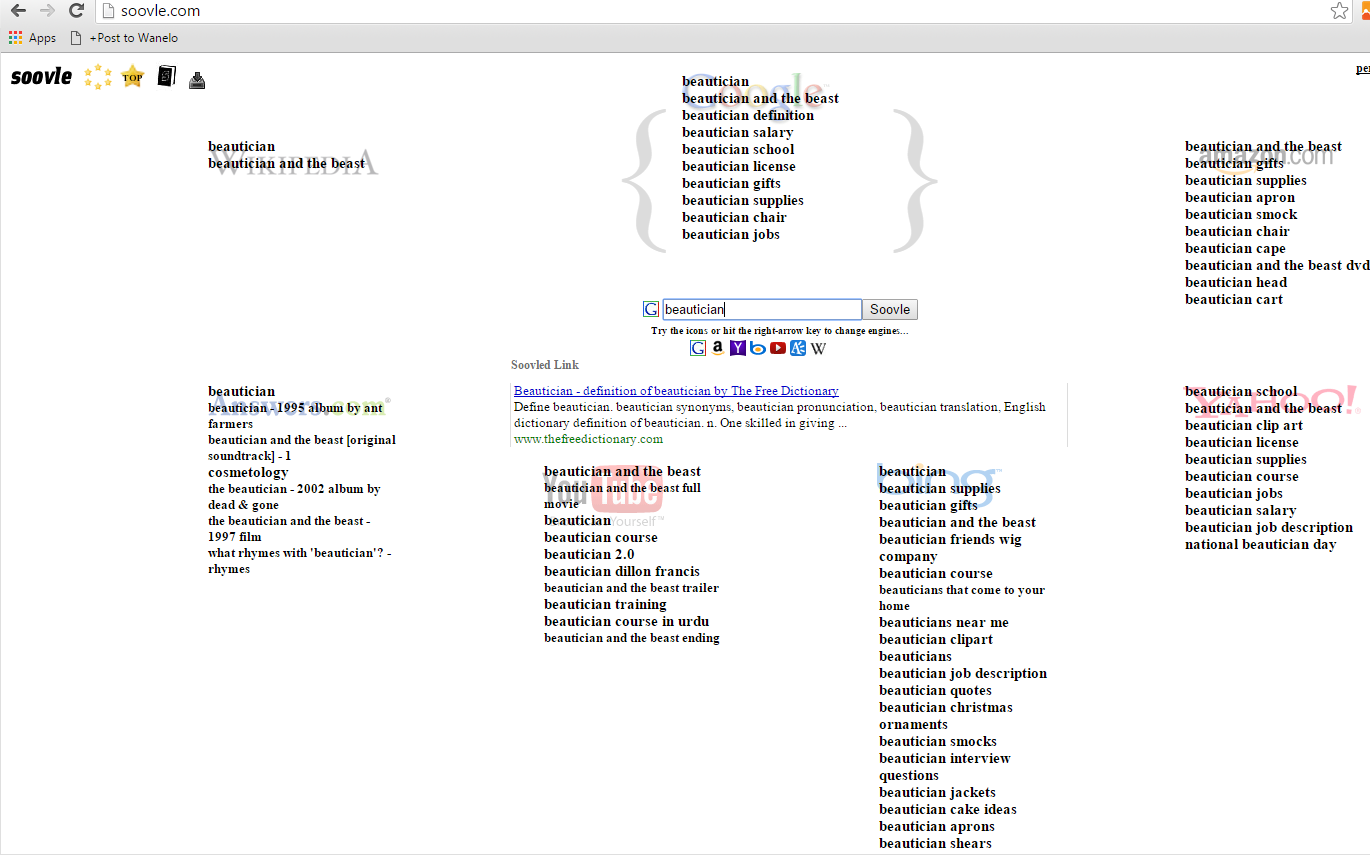Select Google engine icon below search box
Screen dimensions: 1370x855
(x=698, y=348)
